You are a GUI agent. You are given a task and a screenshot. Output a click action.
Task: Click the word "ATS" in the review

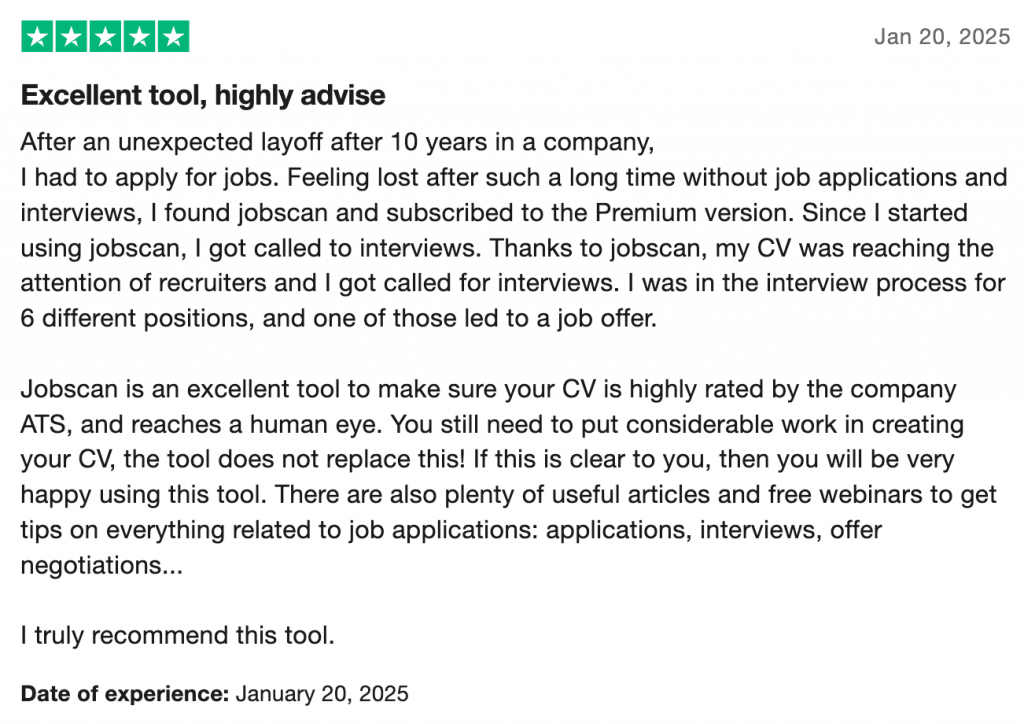click(44, 424)
